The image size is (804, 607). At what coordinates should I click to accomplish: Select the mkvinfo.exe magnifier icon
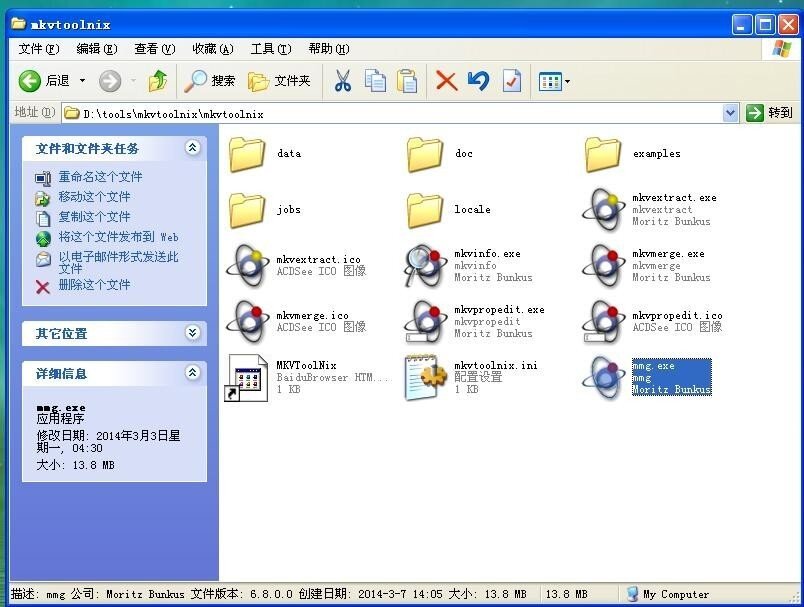click(x=425, y=266)
